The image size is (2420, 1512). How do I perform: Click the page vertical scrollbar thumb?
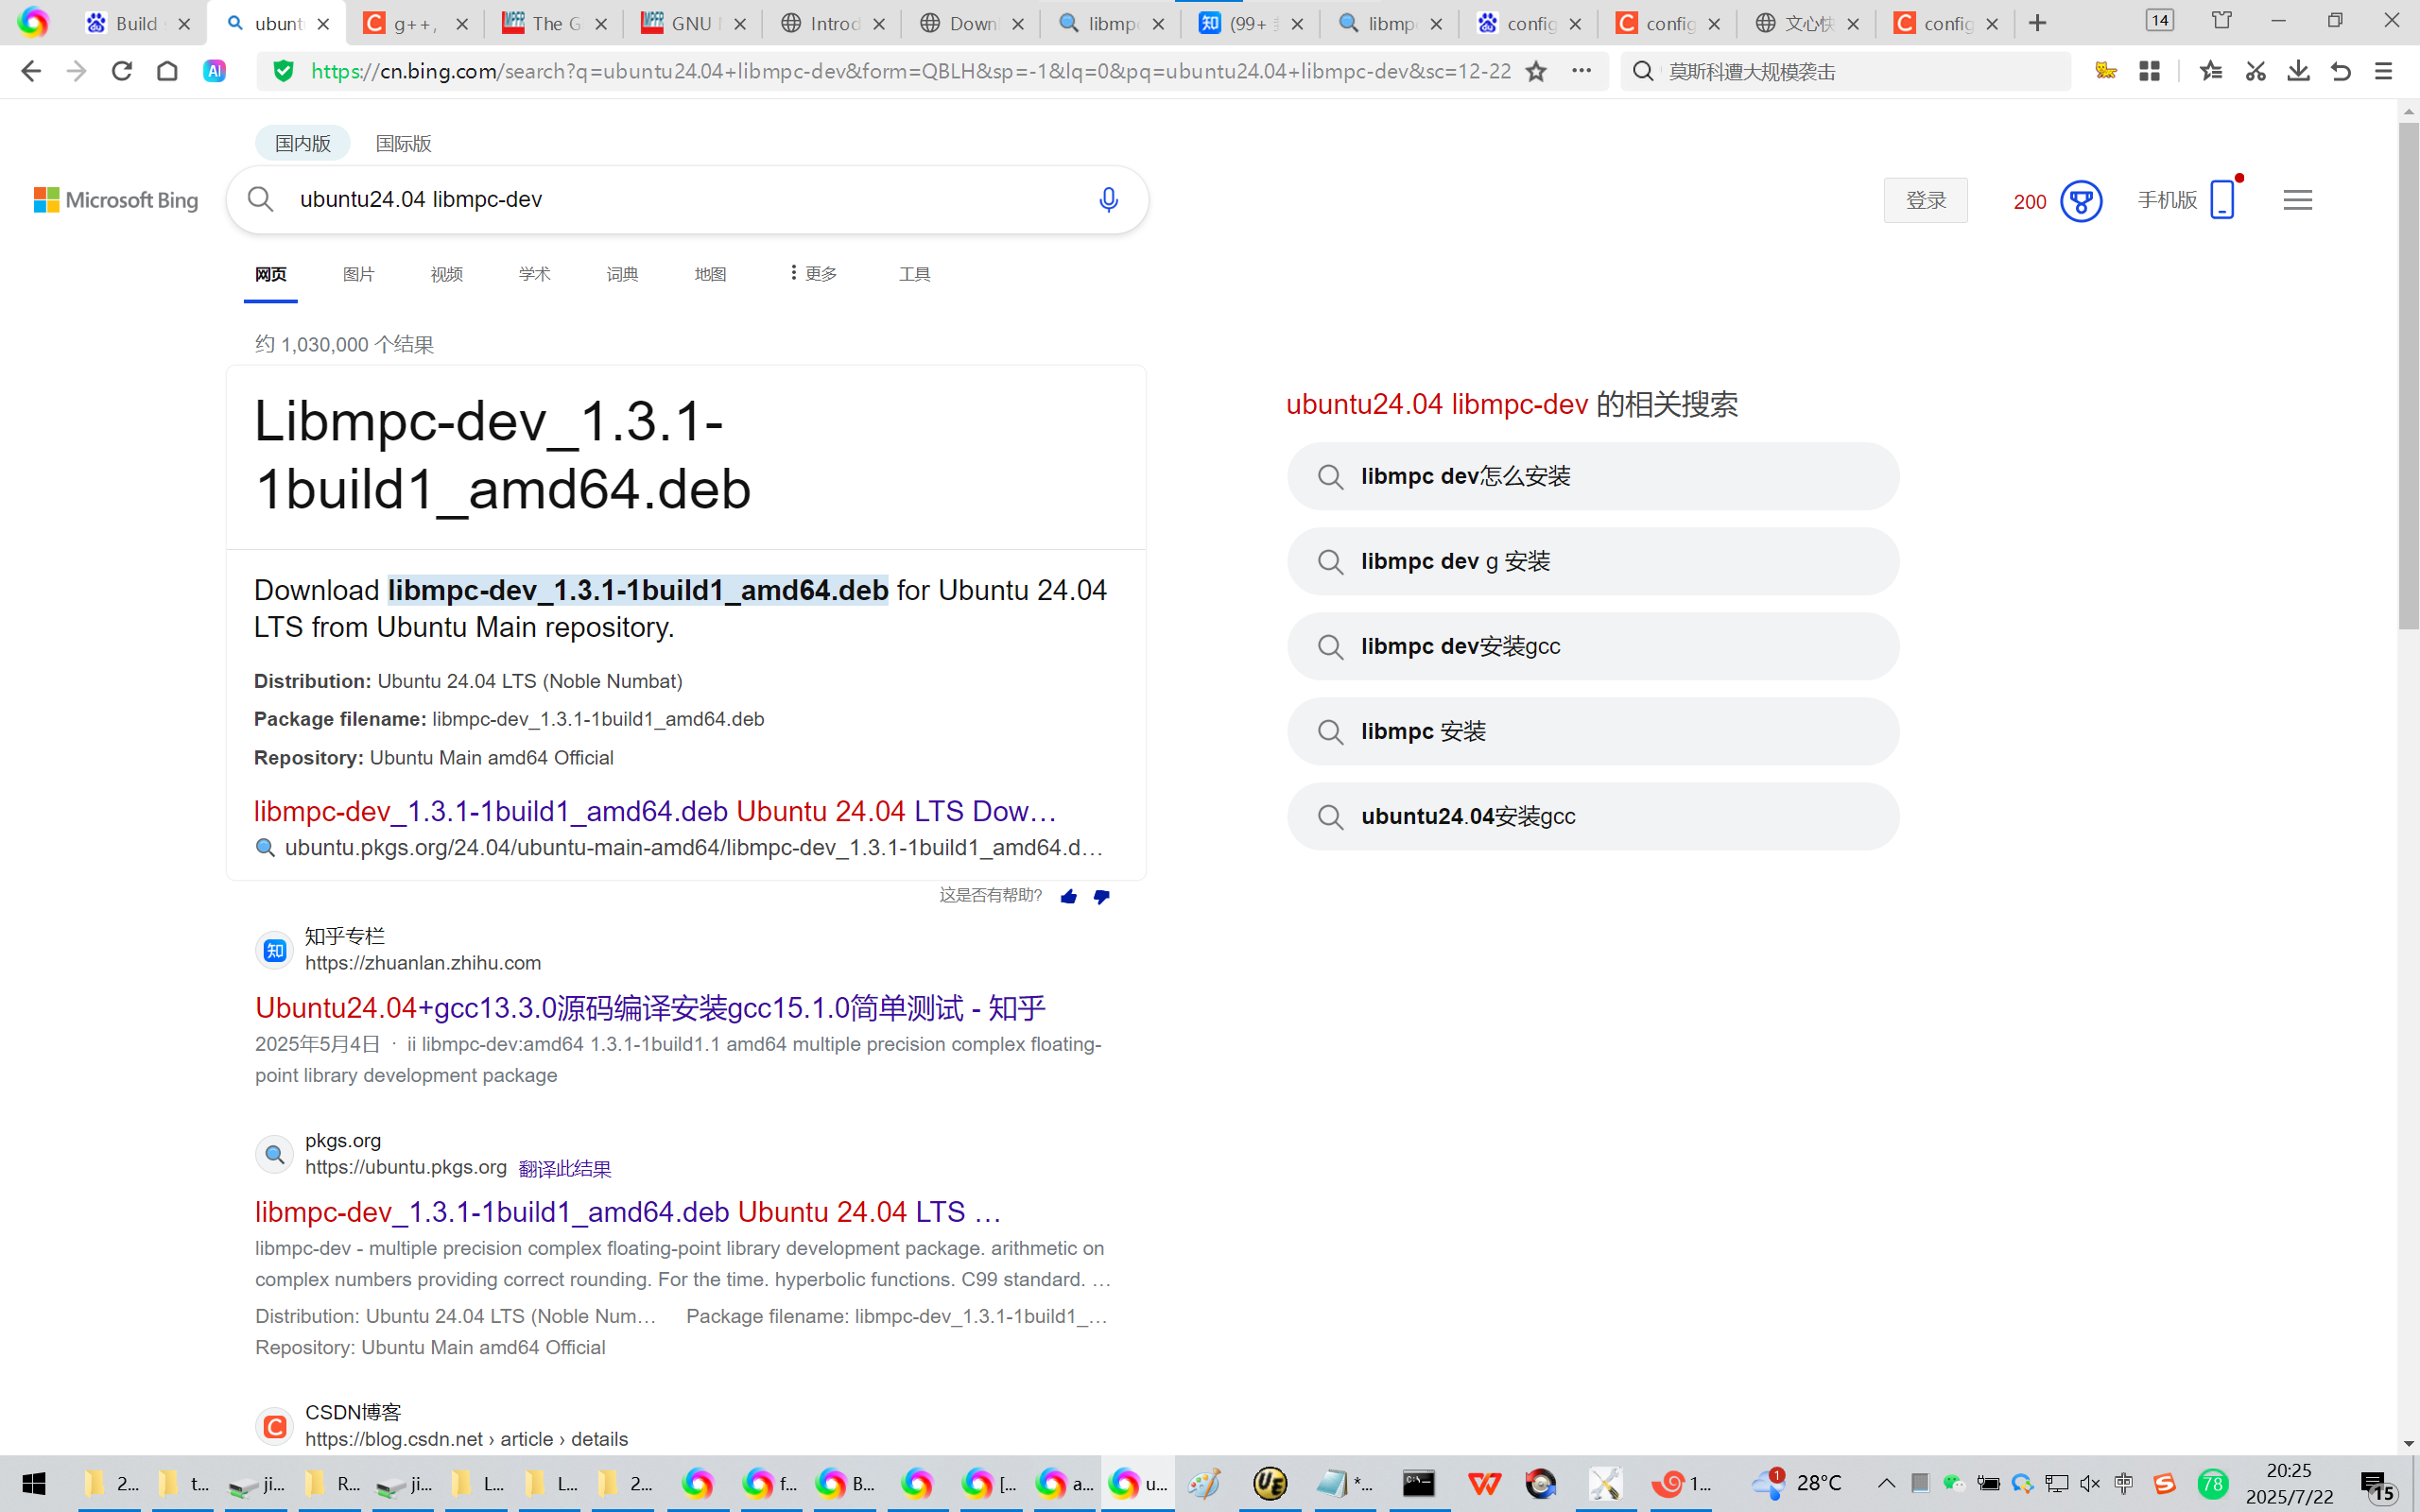[2408, 375]
